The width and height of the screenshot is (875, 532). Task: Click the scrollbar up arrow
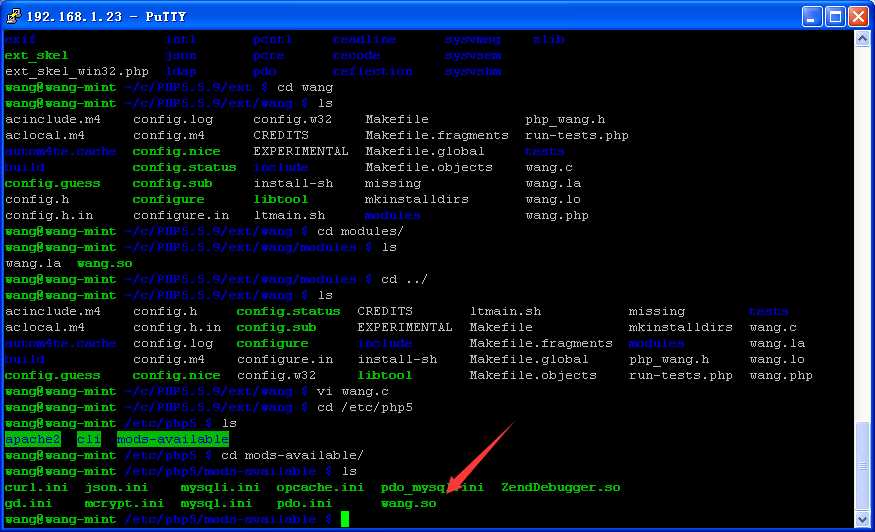click(x=862, y=39)
